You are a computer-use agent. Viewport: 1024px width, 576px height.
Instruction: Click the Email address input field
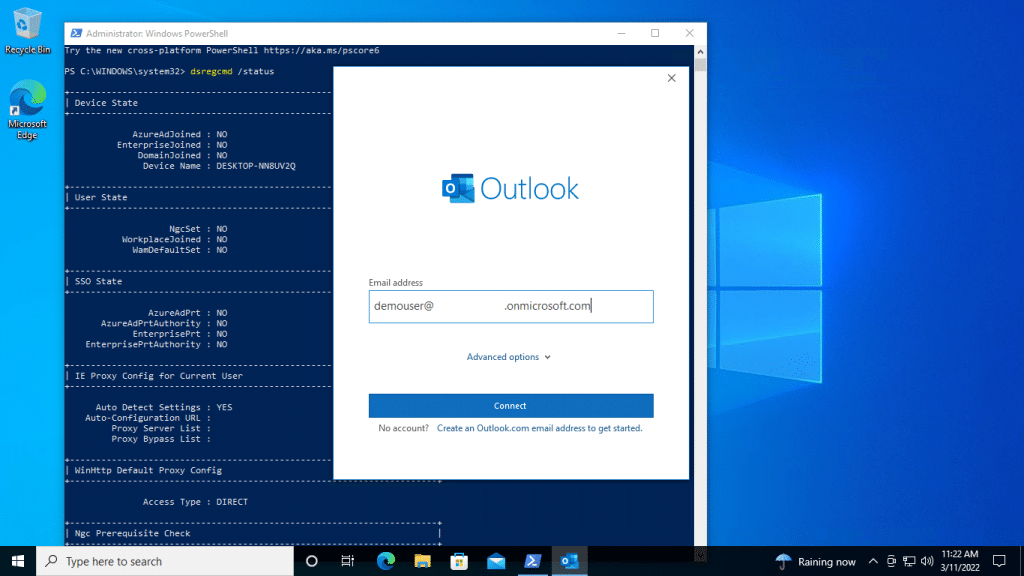click(511, 306)
